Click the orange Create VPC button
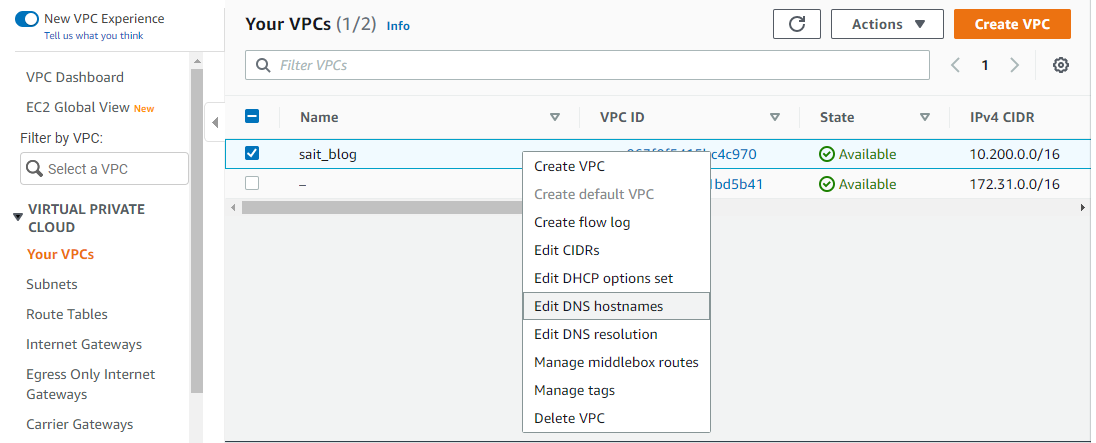Image resolution: width=1096 pixels, height=443 pixels. [x=1012, y=24]
